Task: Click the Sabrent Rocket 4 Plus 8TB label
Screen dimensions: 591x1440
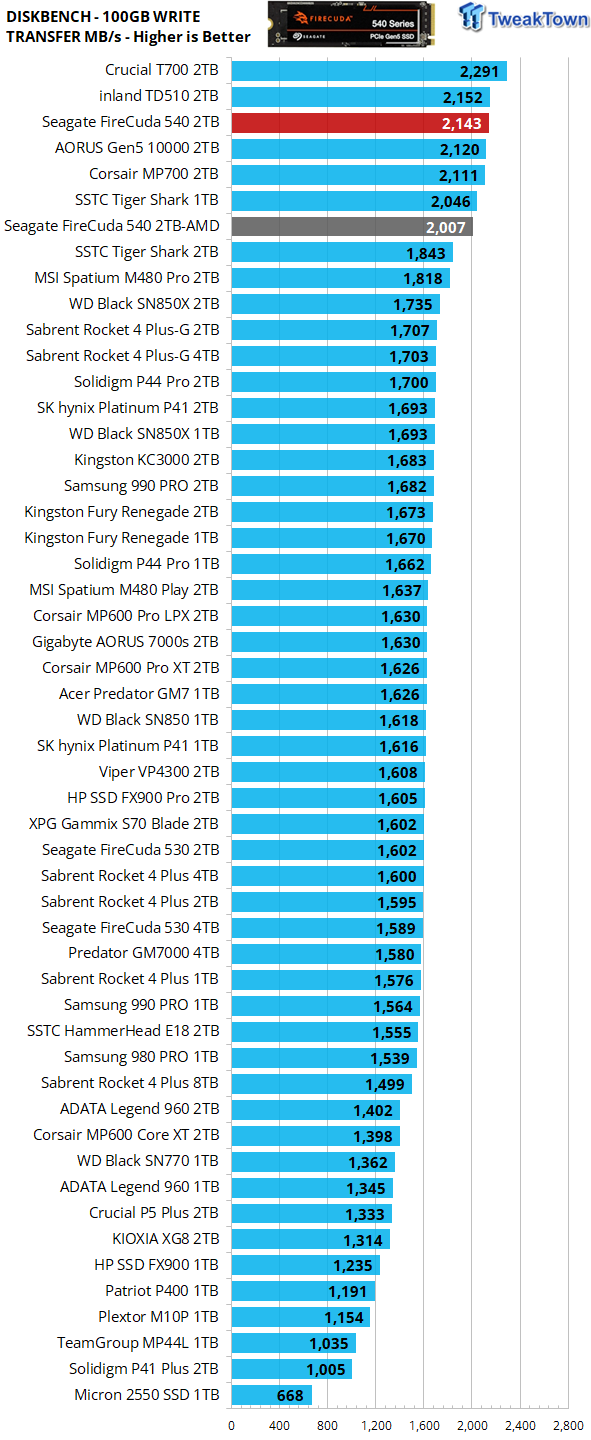Action: (130, 1083)
